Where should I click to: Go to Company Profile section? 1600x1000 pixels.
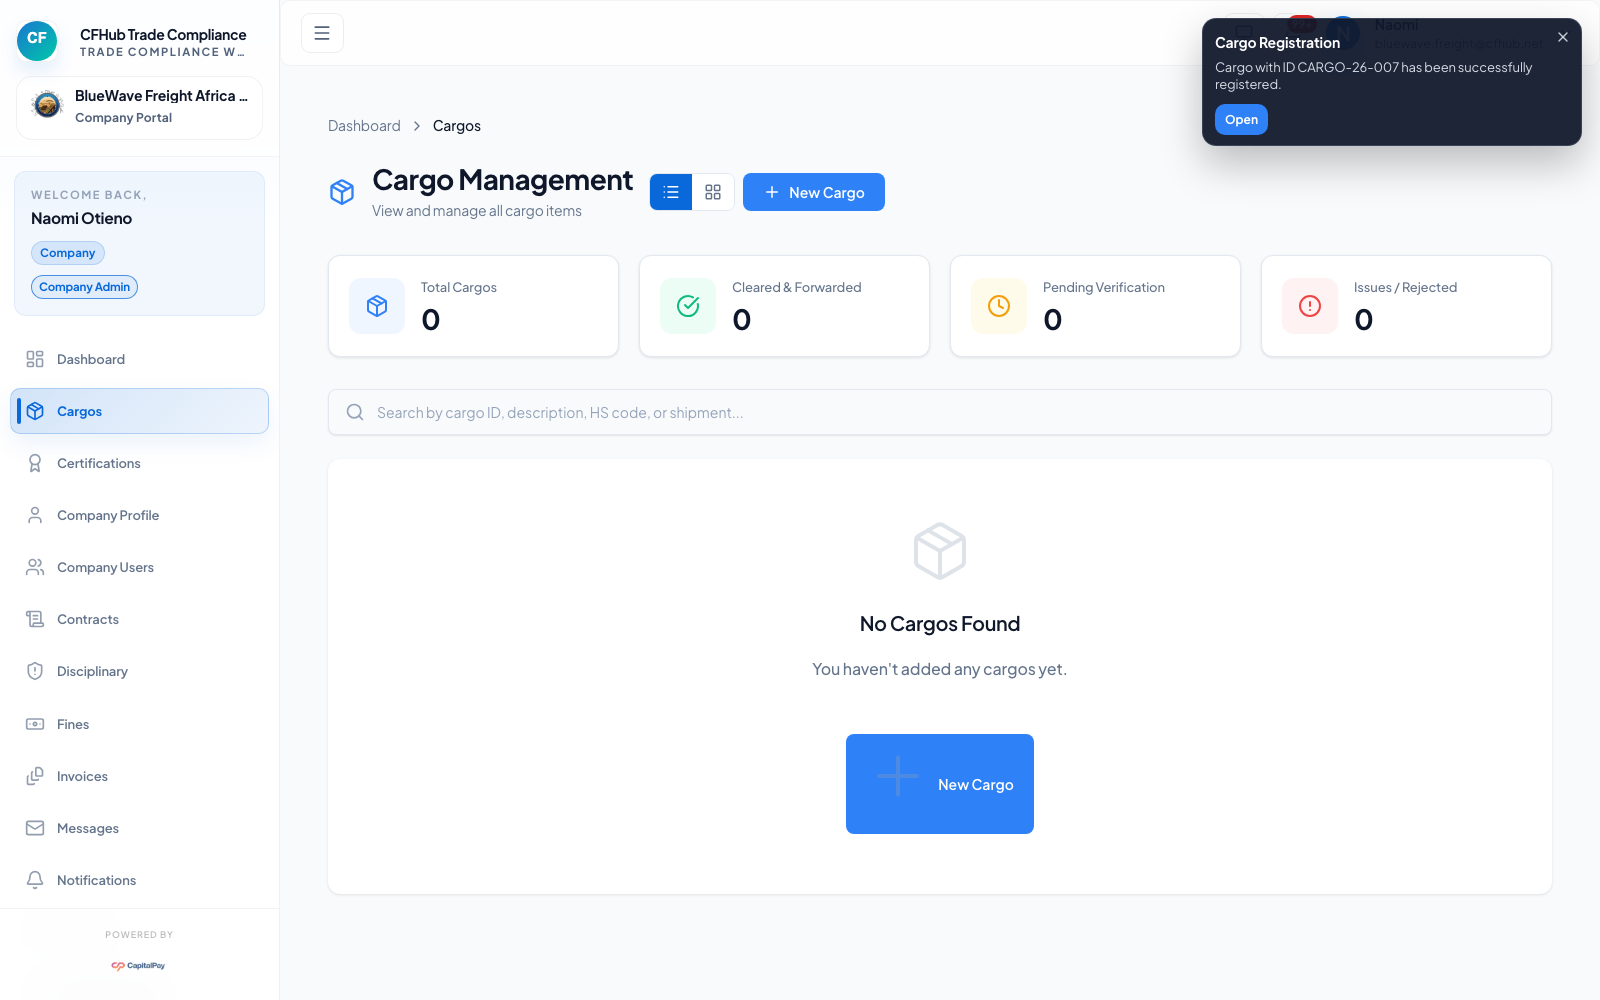click(108, 515)
